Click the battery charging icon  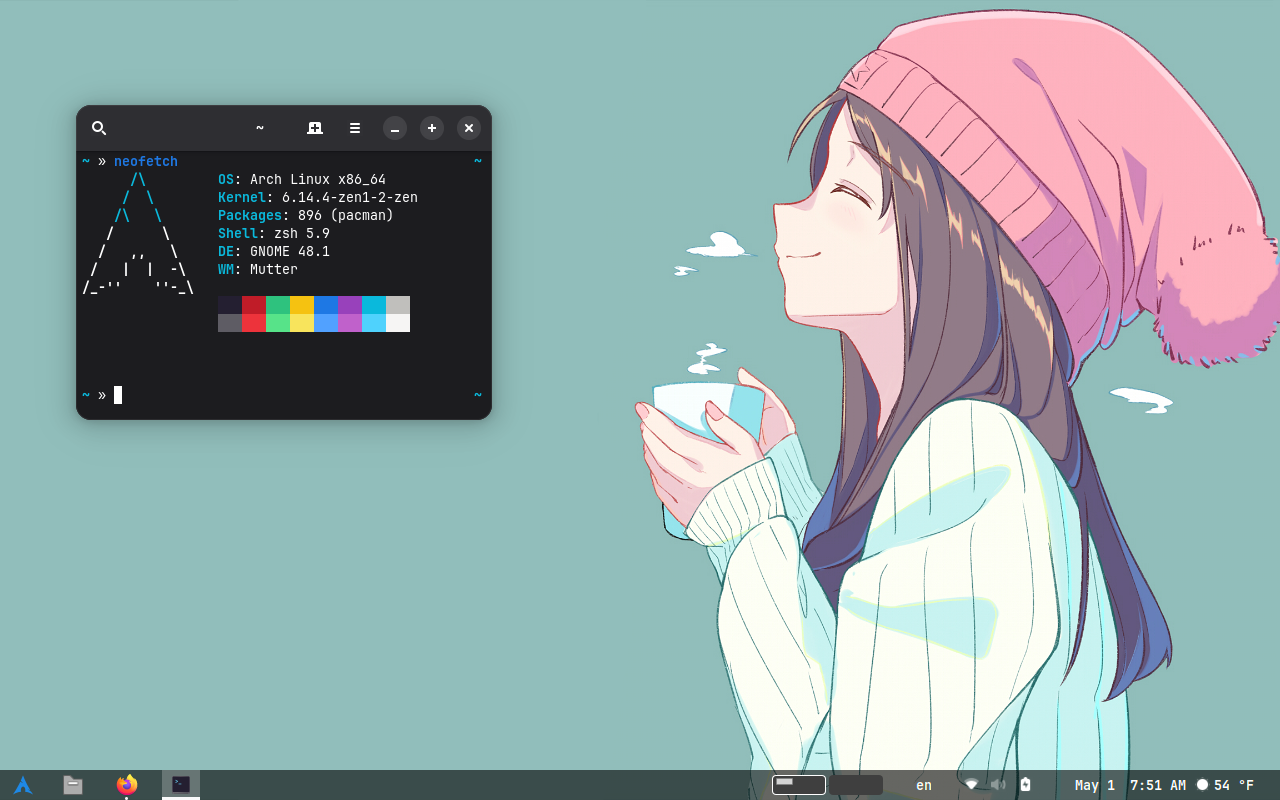pyautogui.click(x=1025, y=785)
